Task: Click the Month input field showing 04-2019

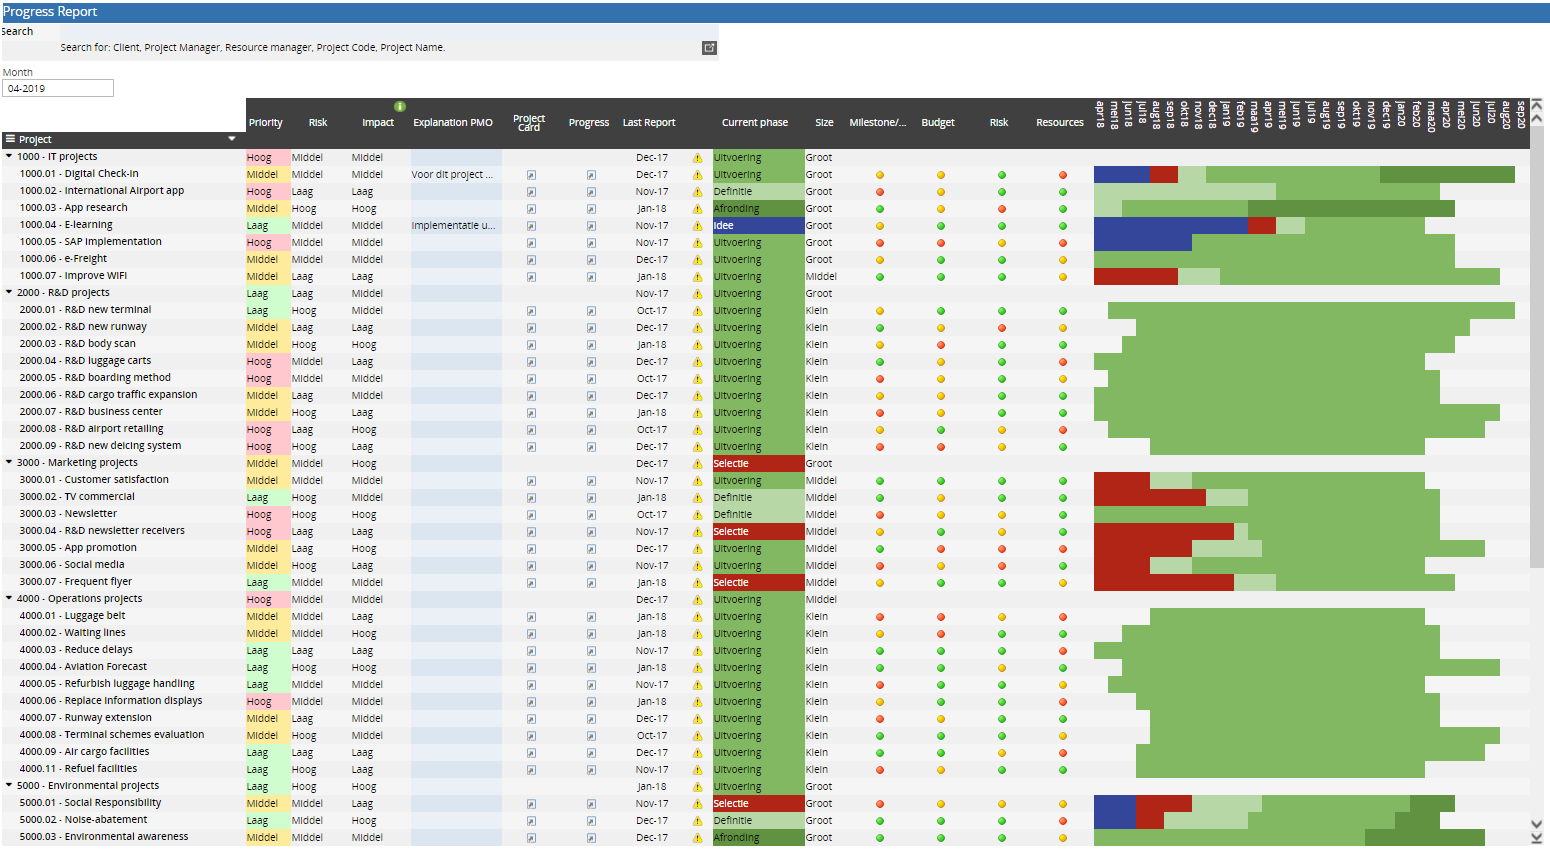Action: 58,89
